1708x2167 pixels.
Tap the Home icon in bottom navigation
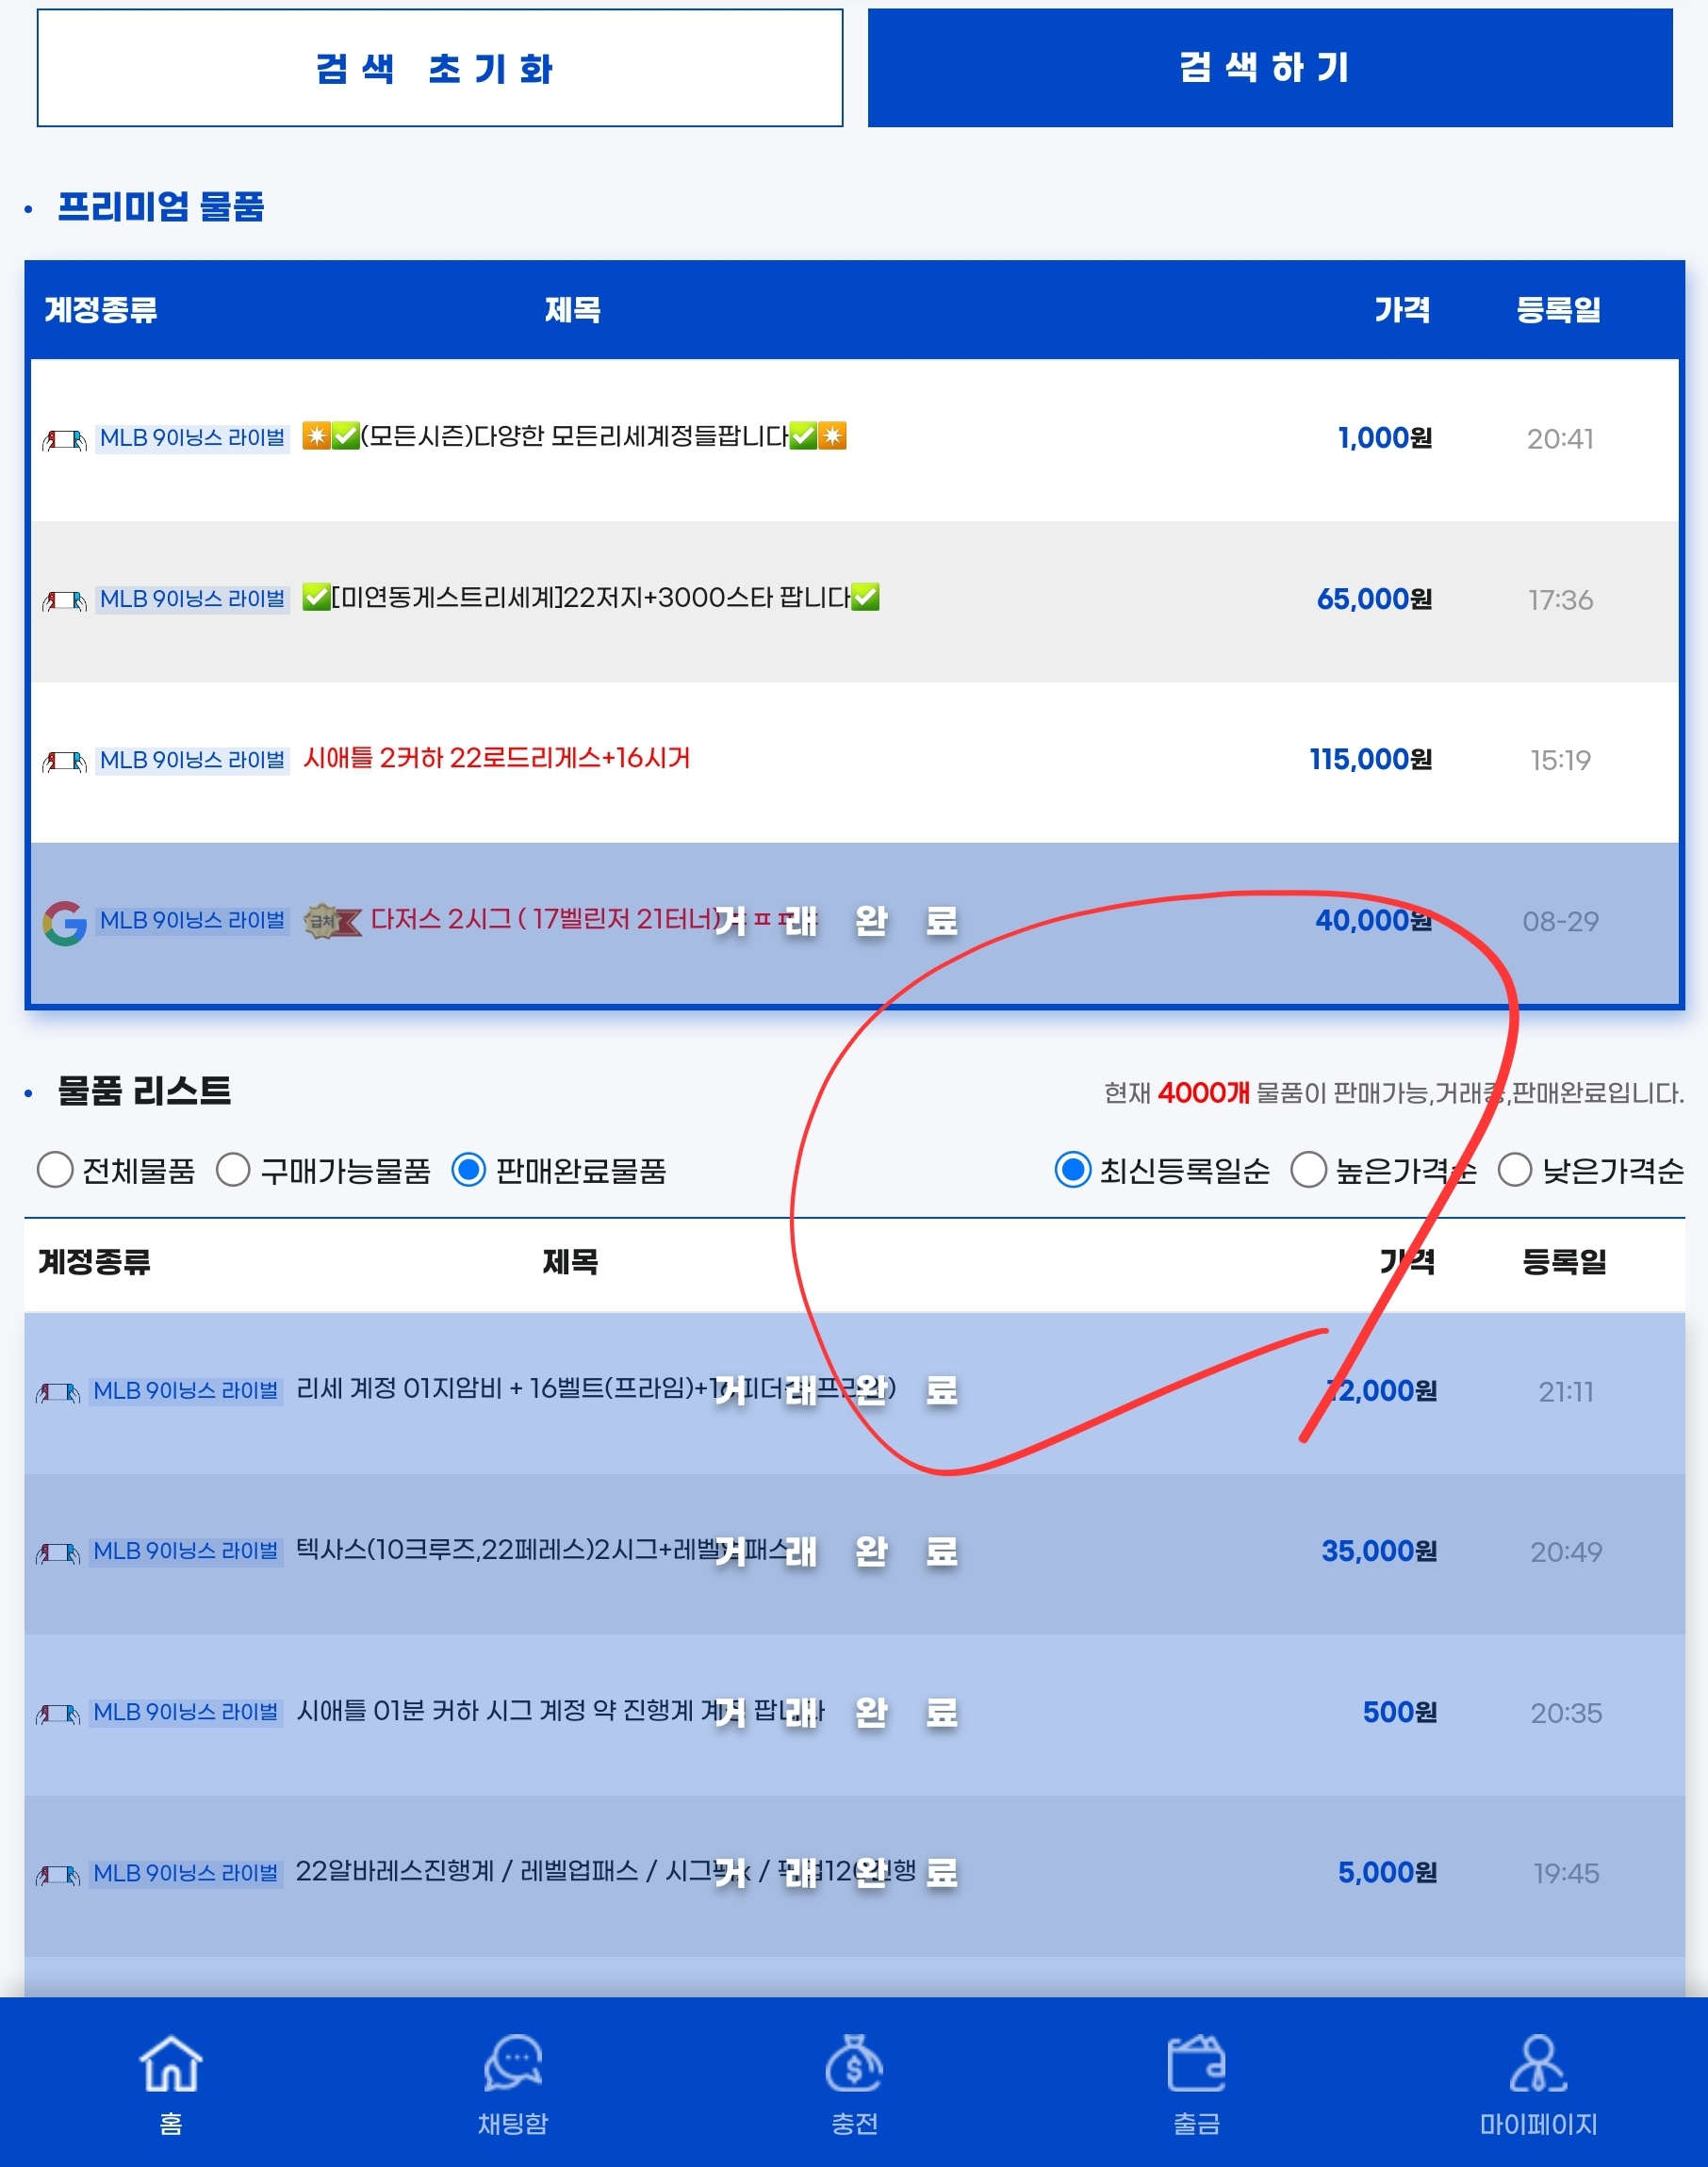(x=171, y=2065)
